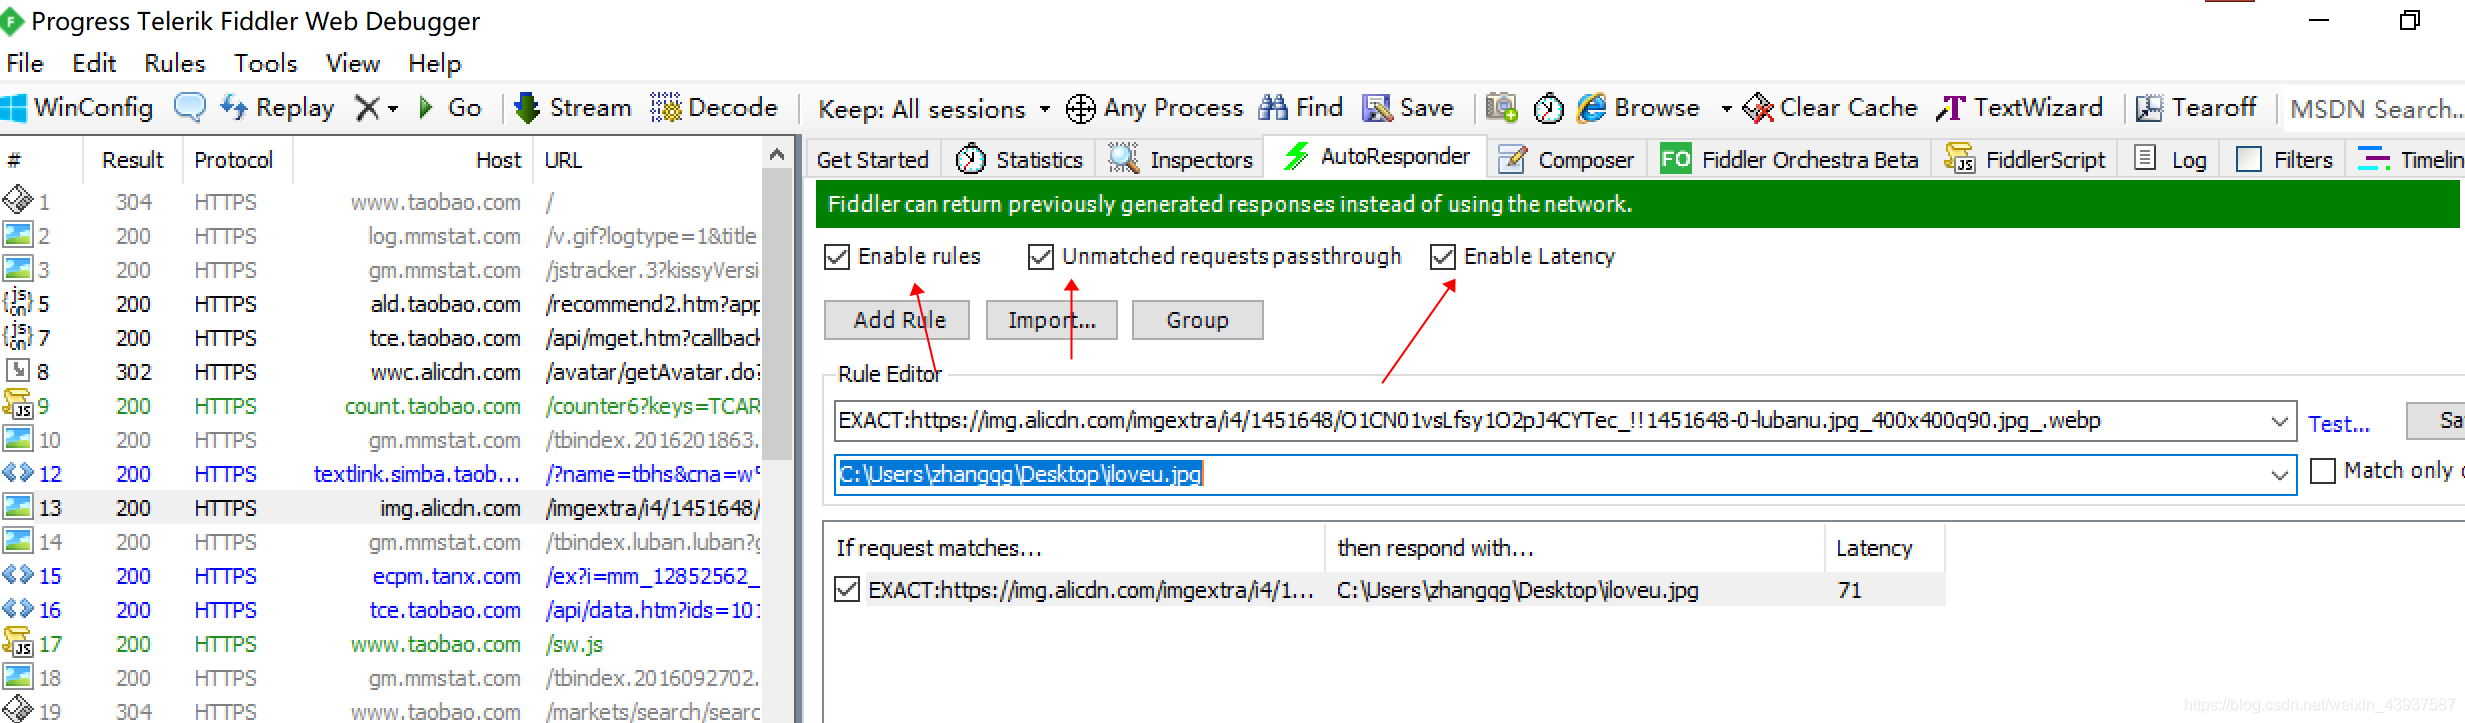The height and width of the screenshot is (723, 2465).
Task: Click the Test... link
Action: pos(2339,424)
